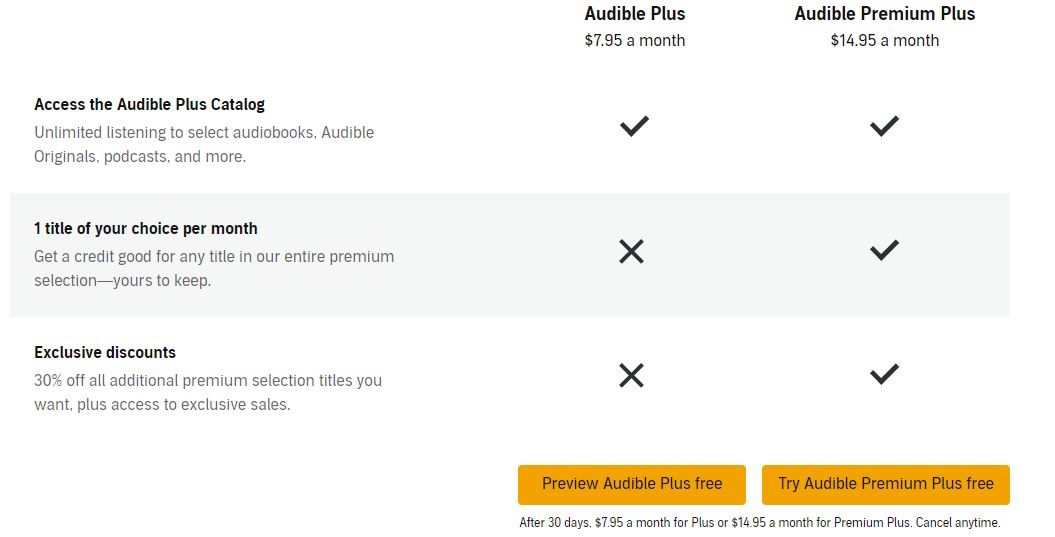
Task: Click the 30% off additional titles description
Action: click(208, 392)
